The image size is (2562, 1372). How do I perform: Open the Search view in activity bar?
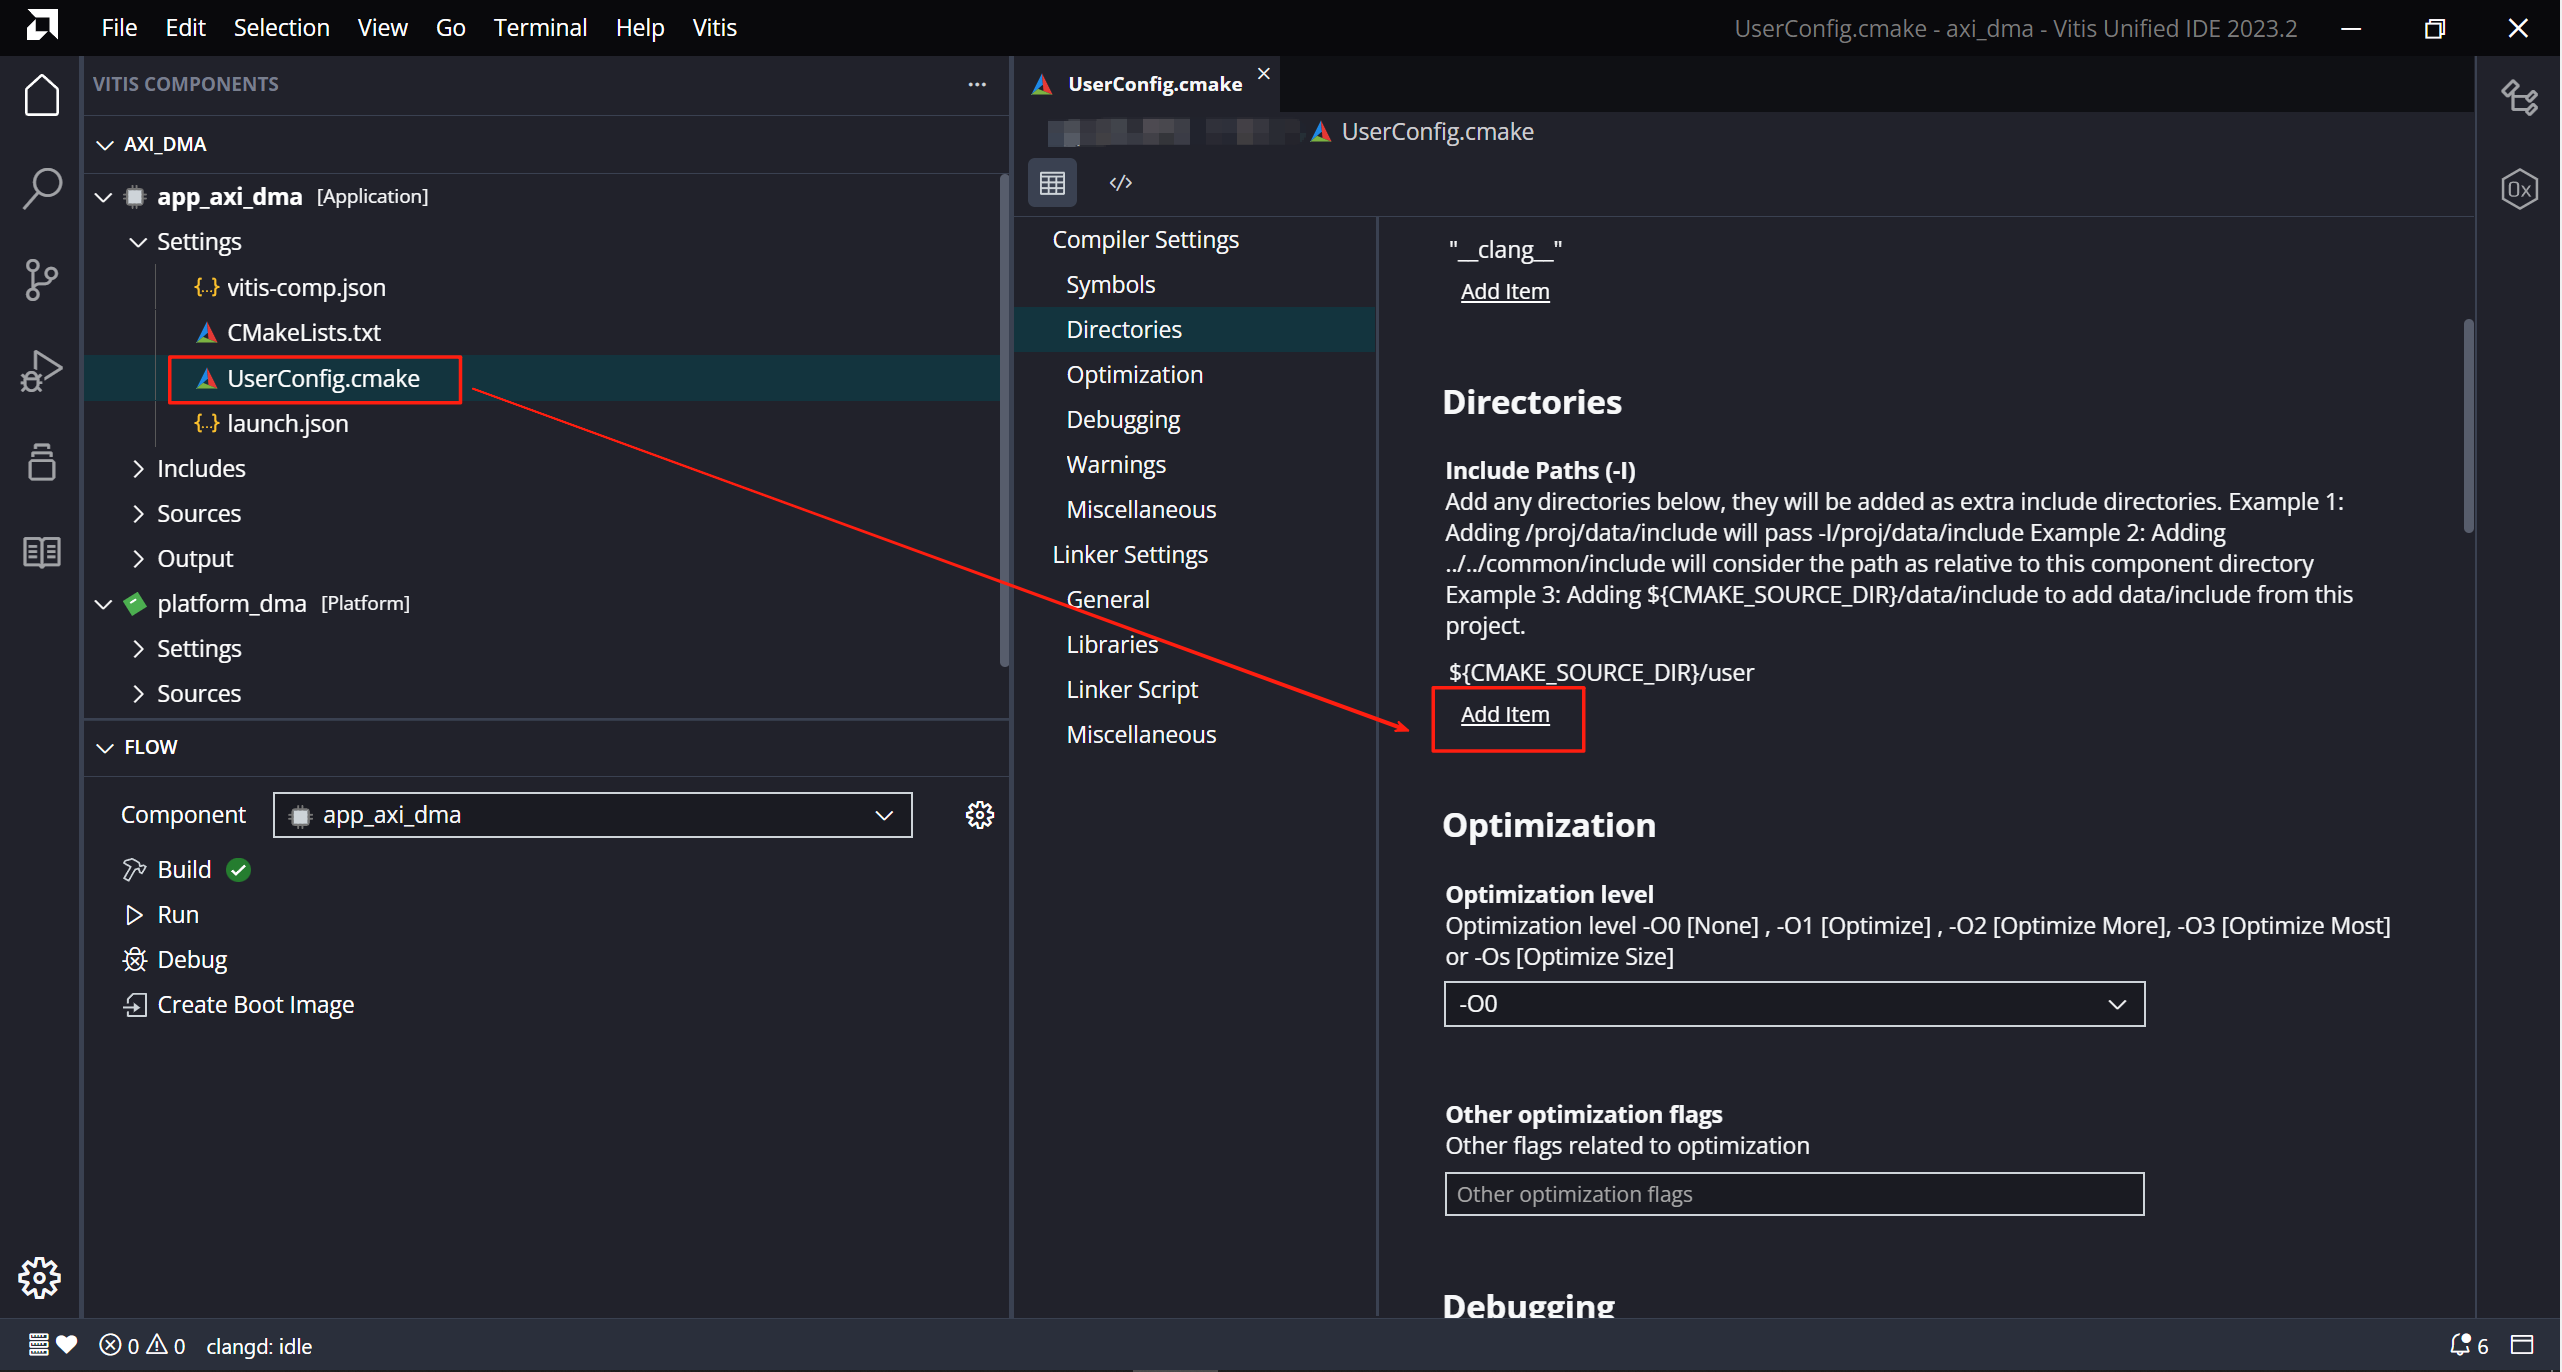click(x=41, y=188)
